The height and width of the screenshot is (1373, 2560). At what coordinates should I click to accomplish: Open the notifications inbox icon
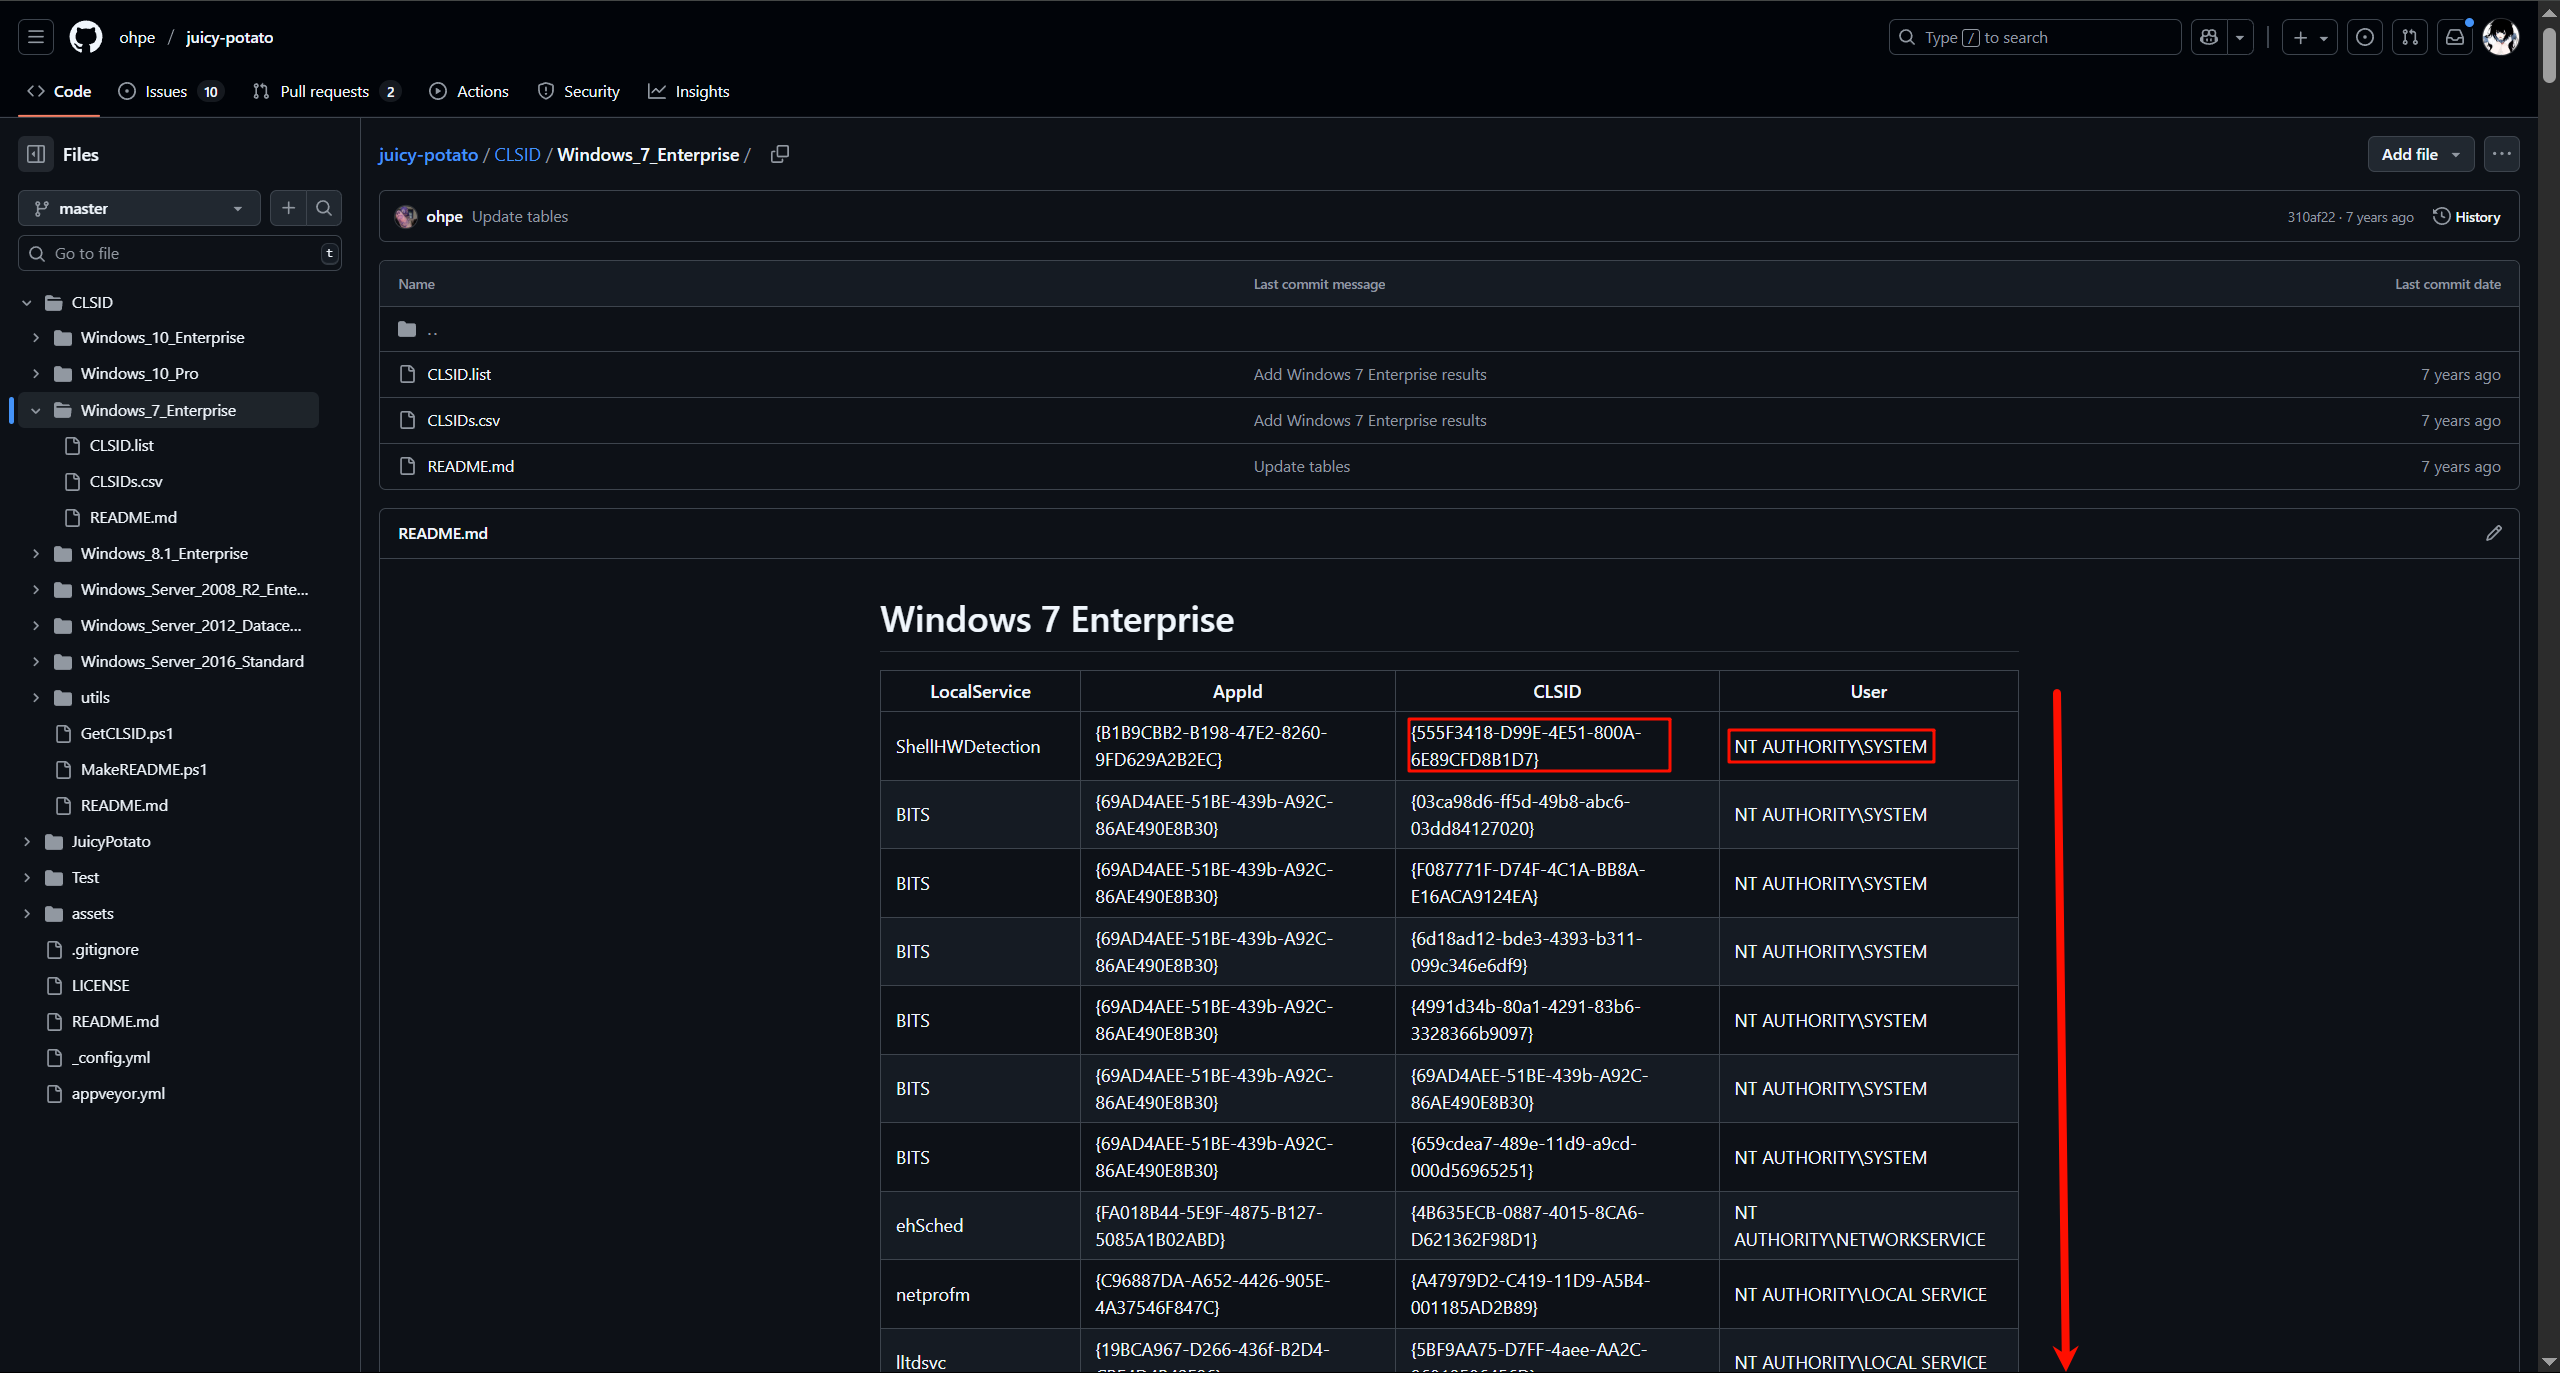(x=2454, y=37)
